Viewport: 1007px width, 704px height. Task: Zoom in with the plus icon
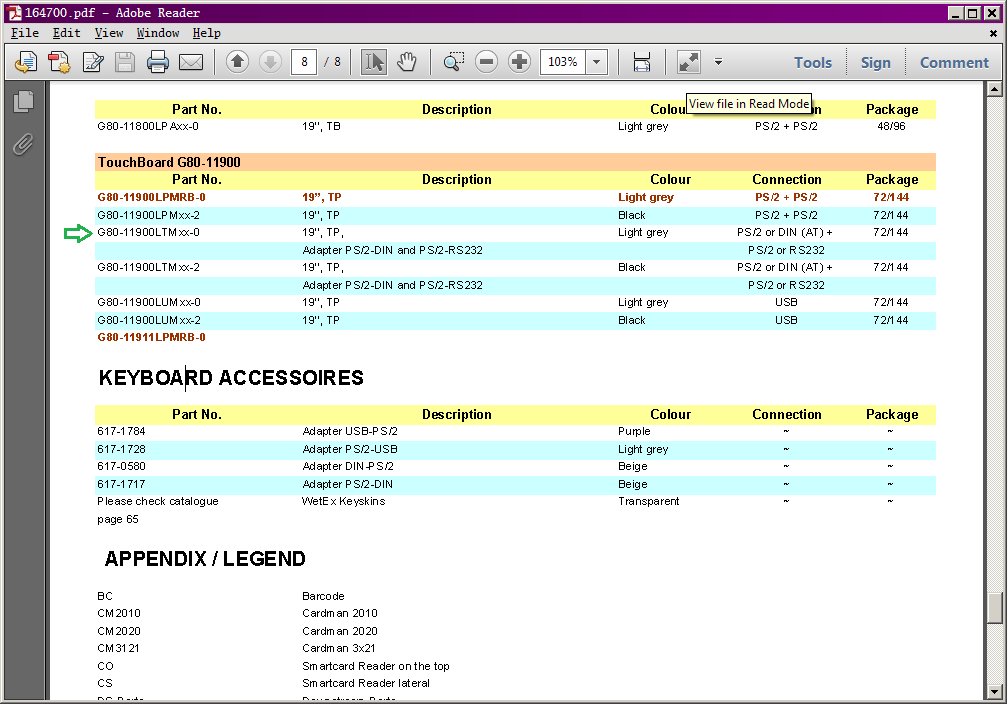click(519, 62)
